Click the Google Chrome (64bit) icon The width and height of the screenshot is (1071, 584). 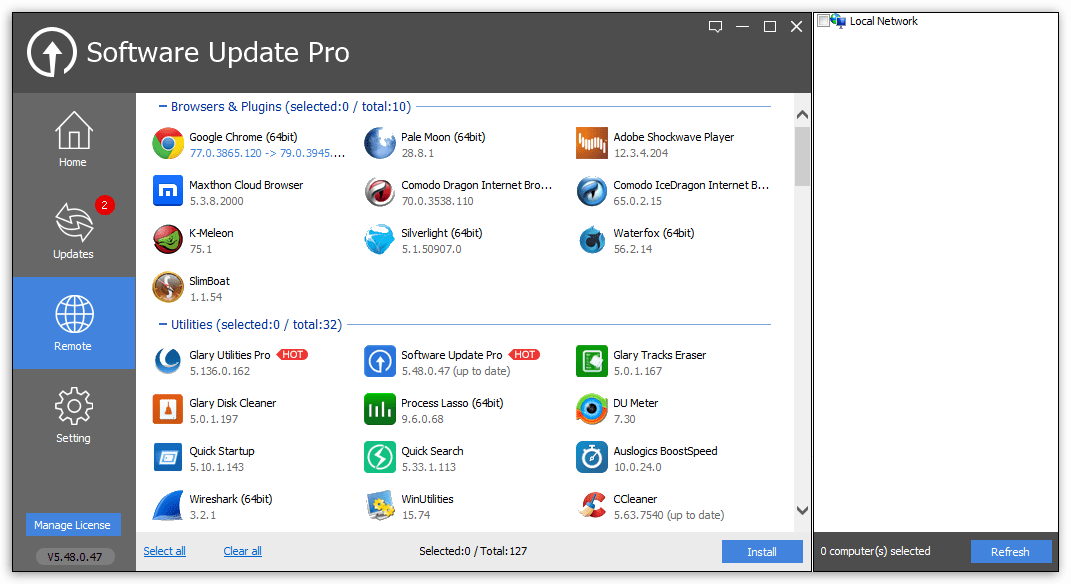click(168, 143)
